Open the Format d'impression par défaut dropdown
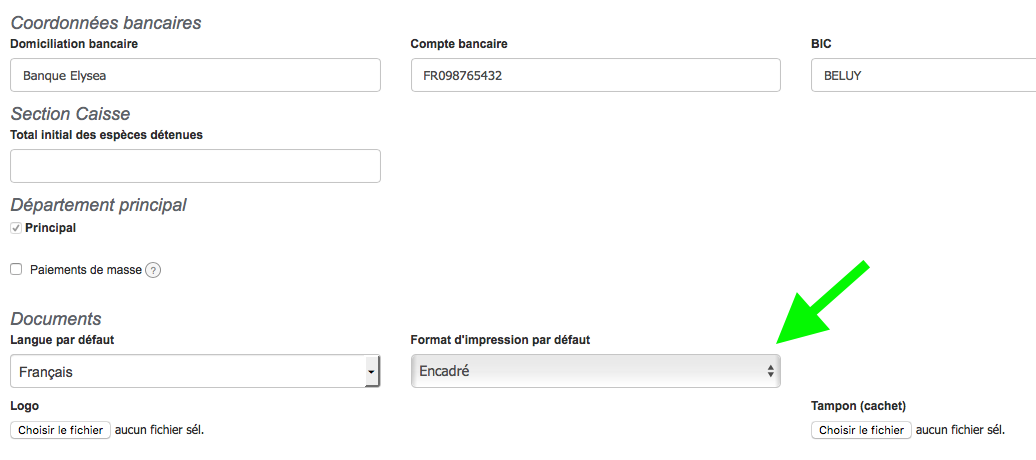This screenshot has width=1036, height=460. pos(595,371)
